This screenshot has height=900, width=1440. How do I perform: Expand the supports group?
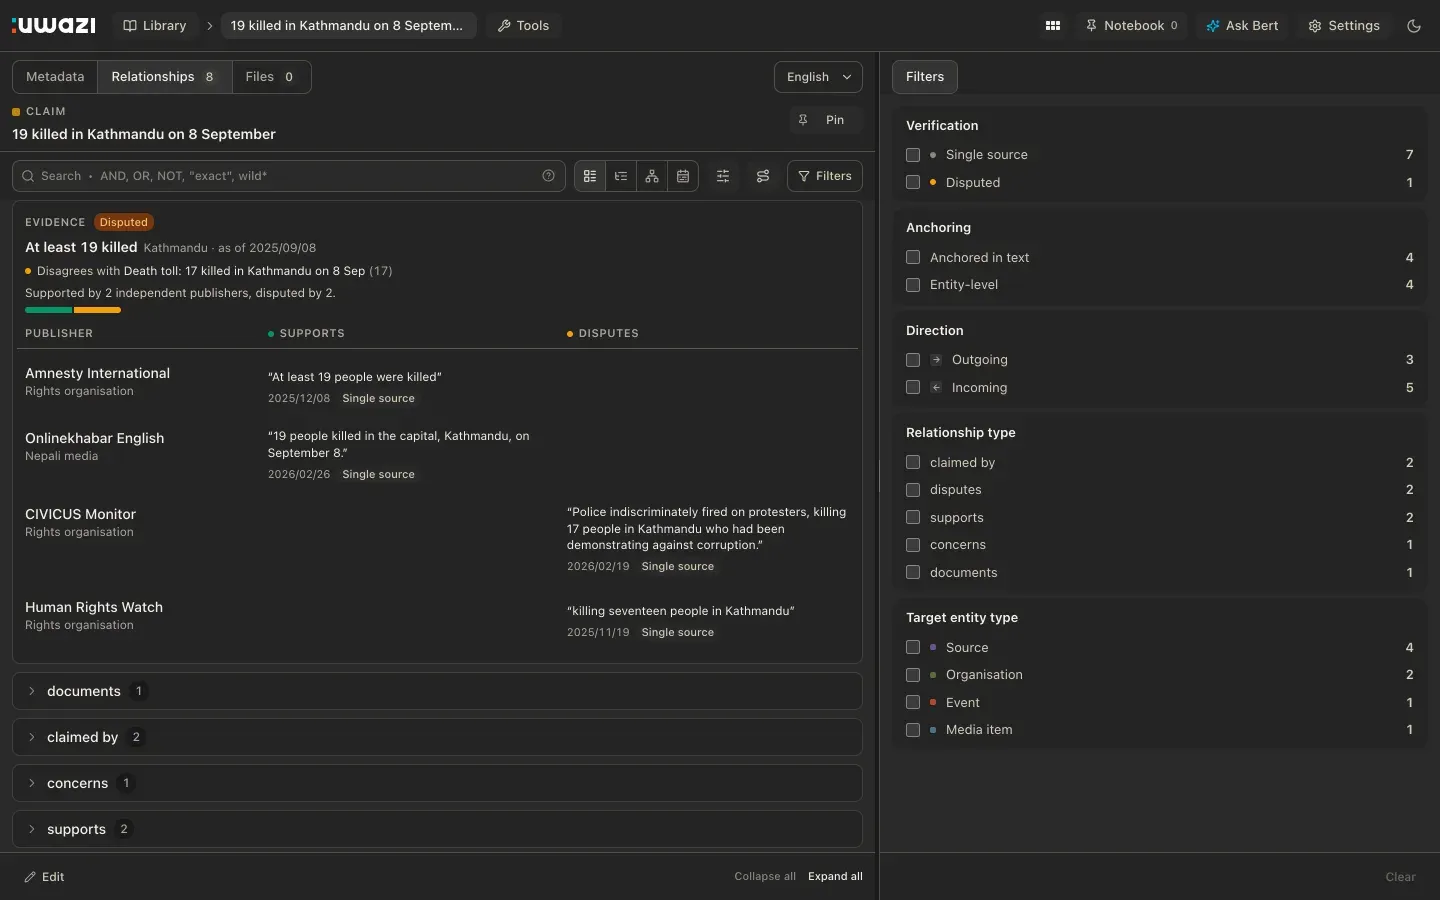pyautogui.click(x=437, y=829)
